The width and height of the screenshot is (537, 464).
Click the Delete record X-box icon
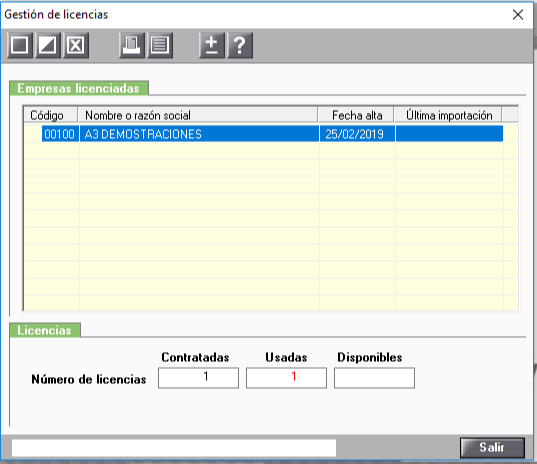[x=76, y=45]
